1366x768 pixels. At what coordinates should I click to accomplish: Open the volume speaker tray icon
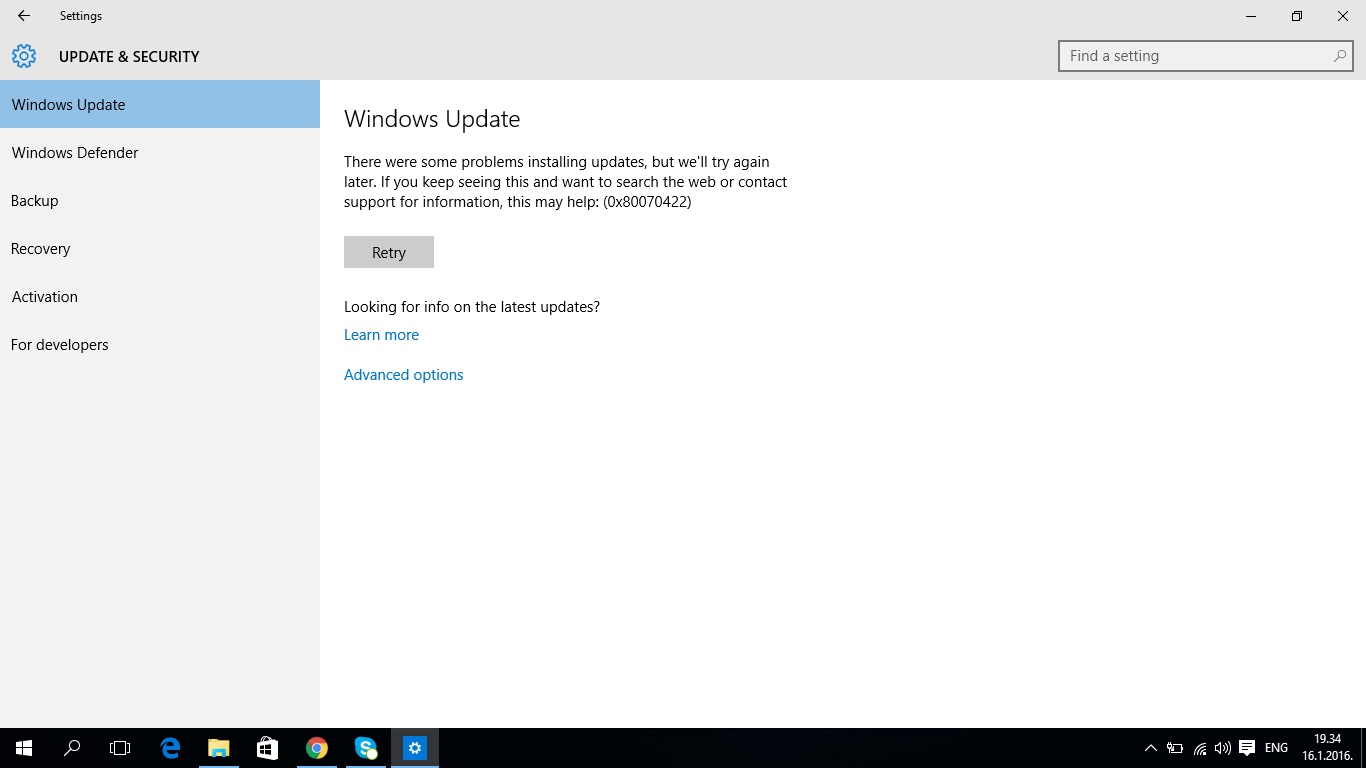[1222, 748]
